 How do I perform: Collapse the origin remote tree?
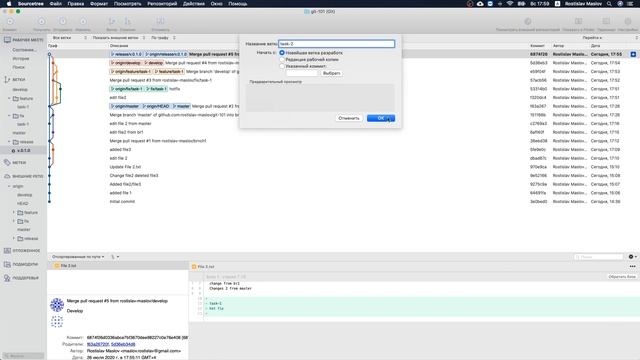pos(9,186)
